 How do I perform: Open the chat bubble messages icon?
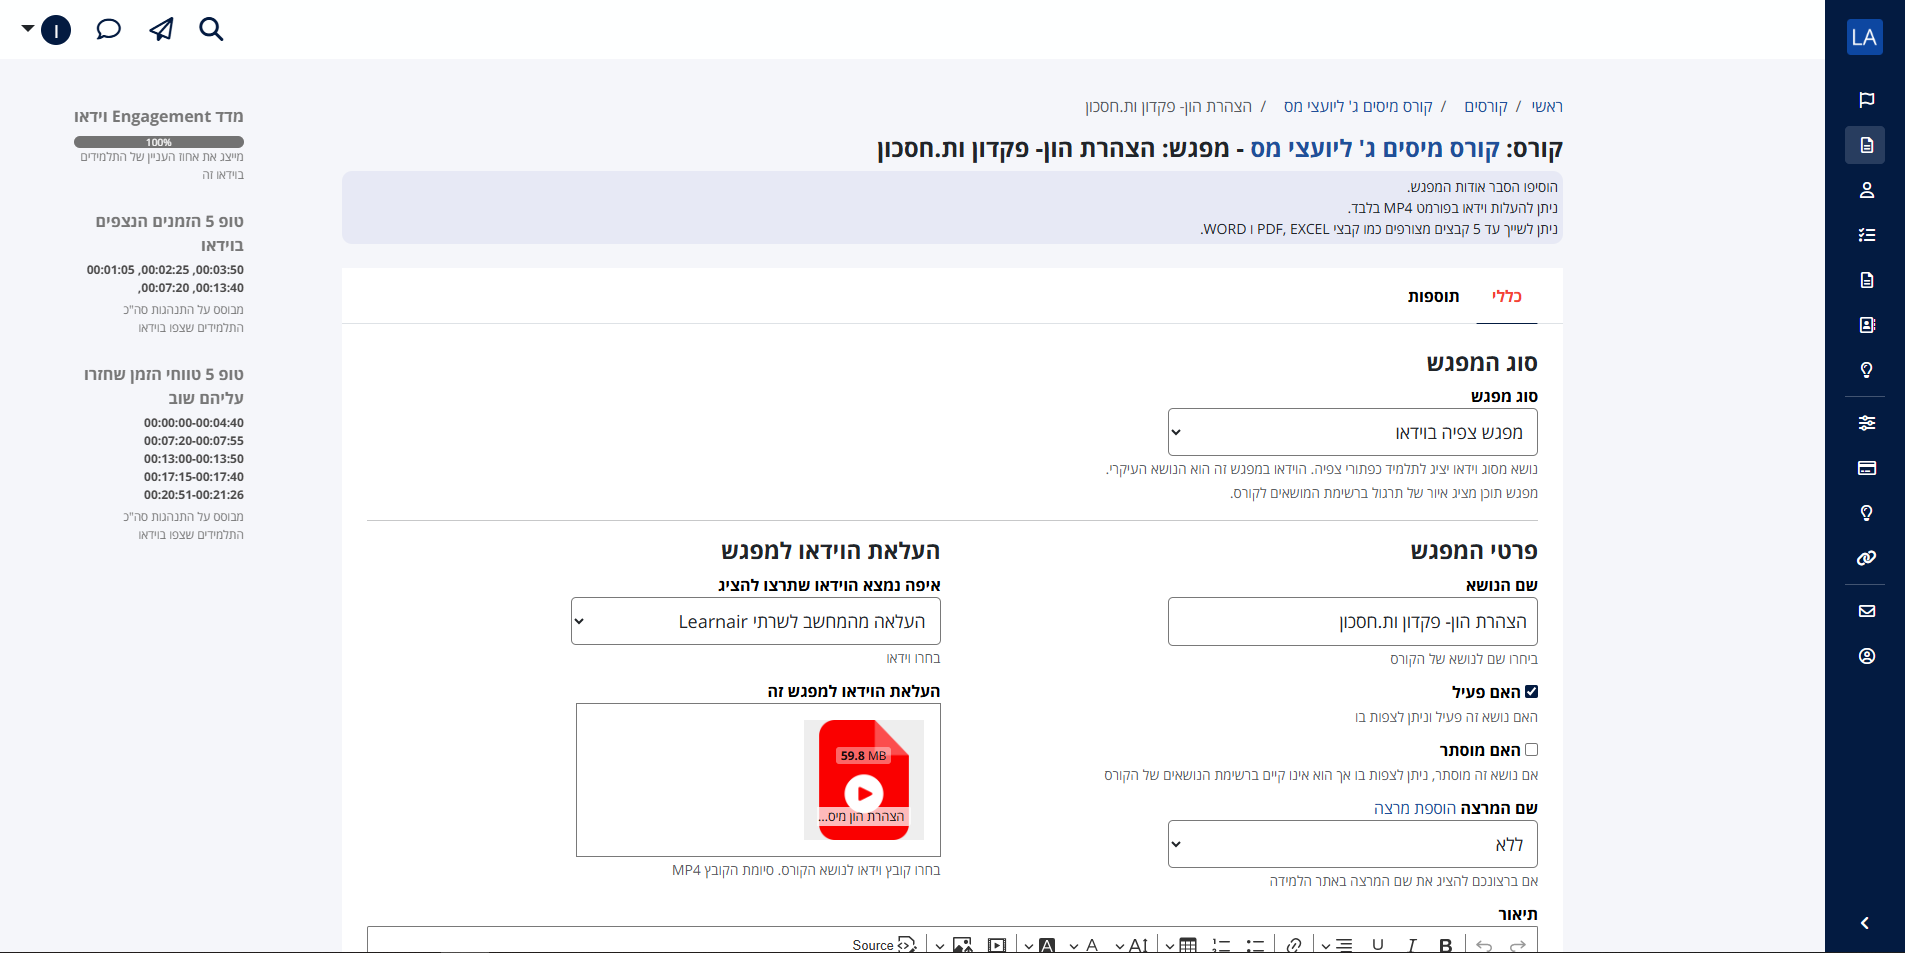(x=108, y=29)
